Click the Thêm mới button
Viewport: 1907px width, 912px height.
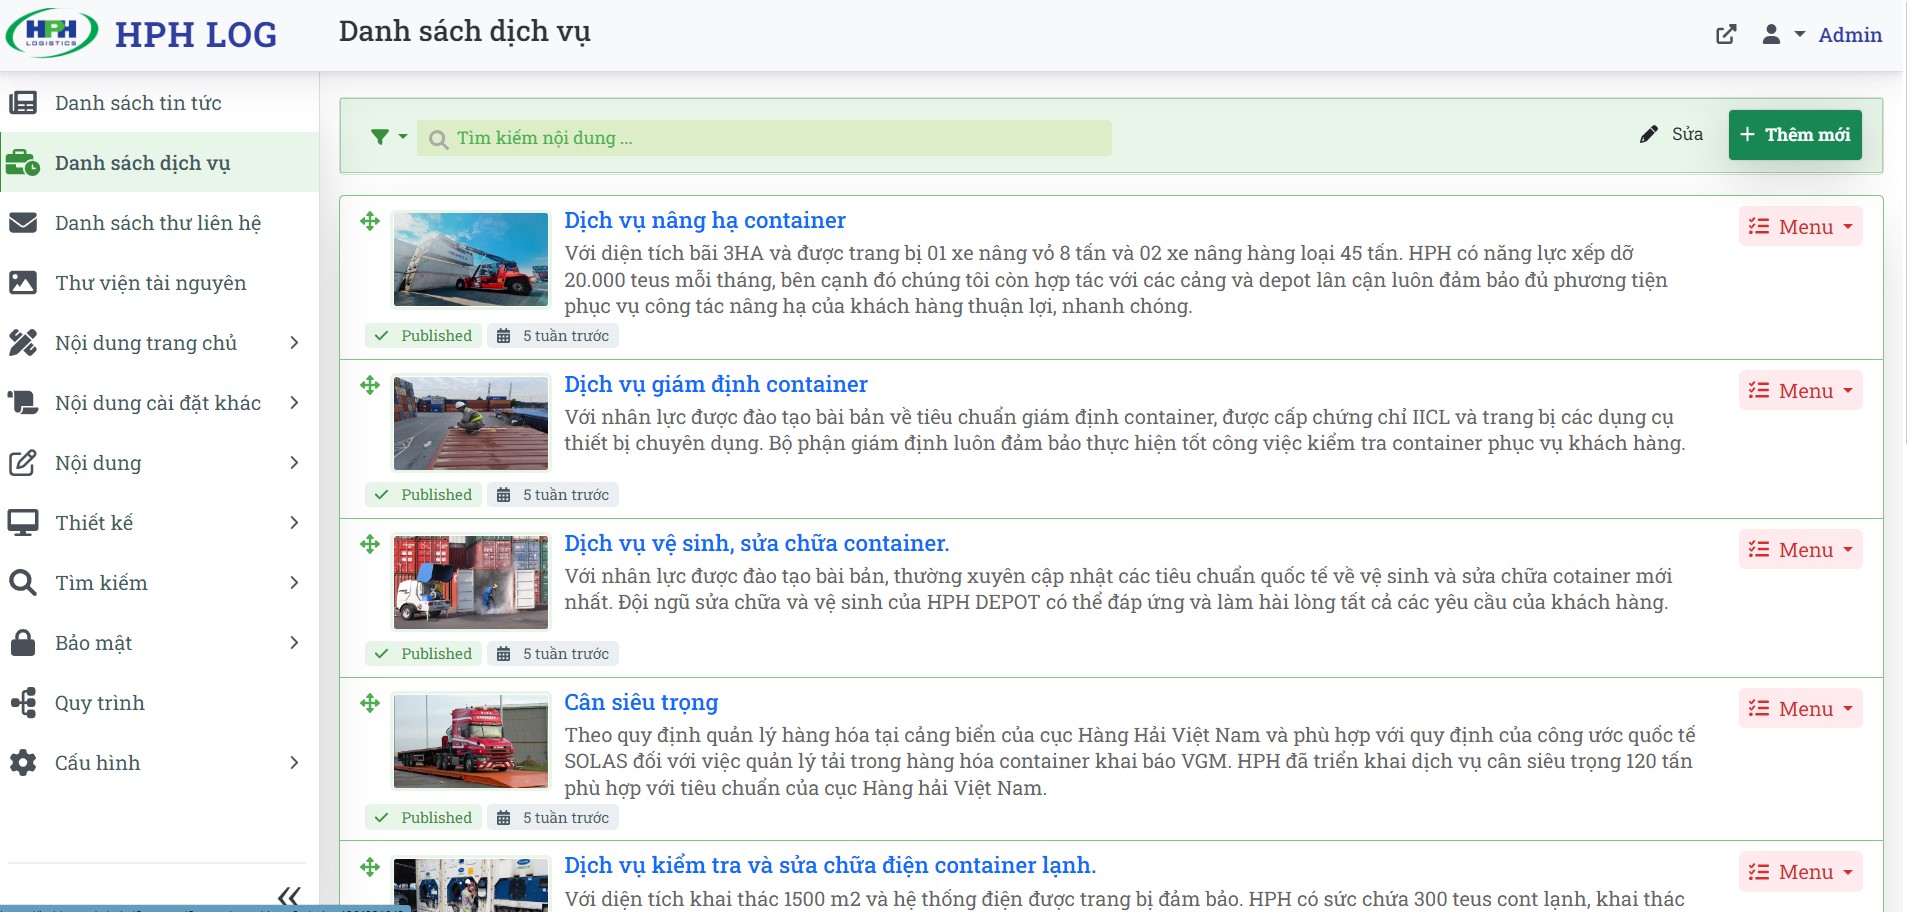point(1794,135)
